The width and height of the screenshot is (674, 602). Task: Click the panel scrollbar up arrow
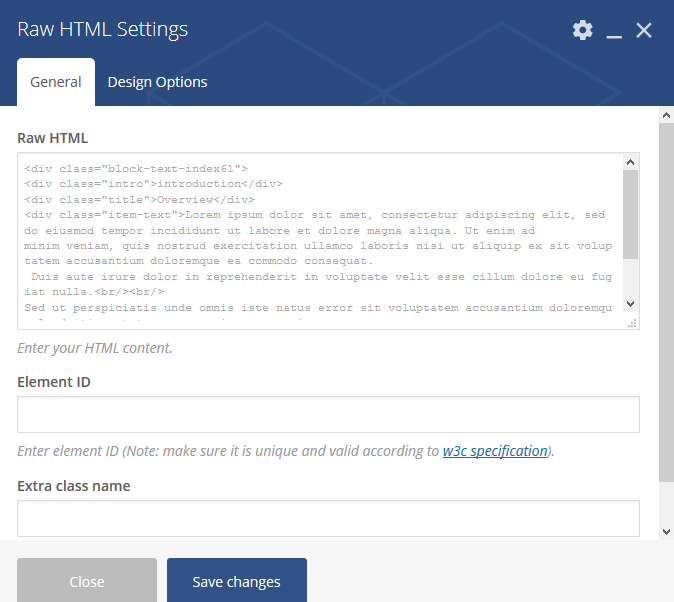[x=666, y=115]
